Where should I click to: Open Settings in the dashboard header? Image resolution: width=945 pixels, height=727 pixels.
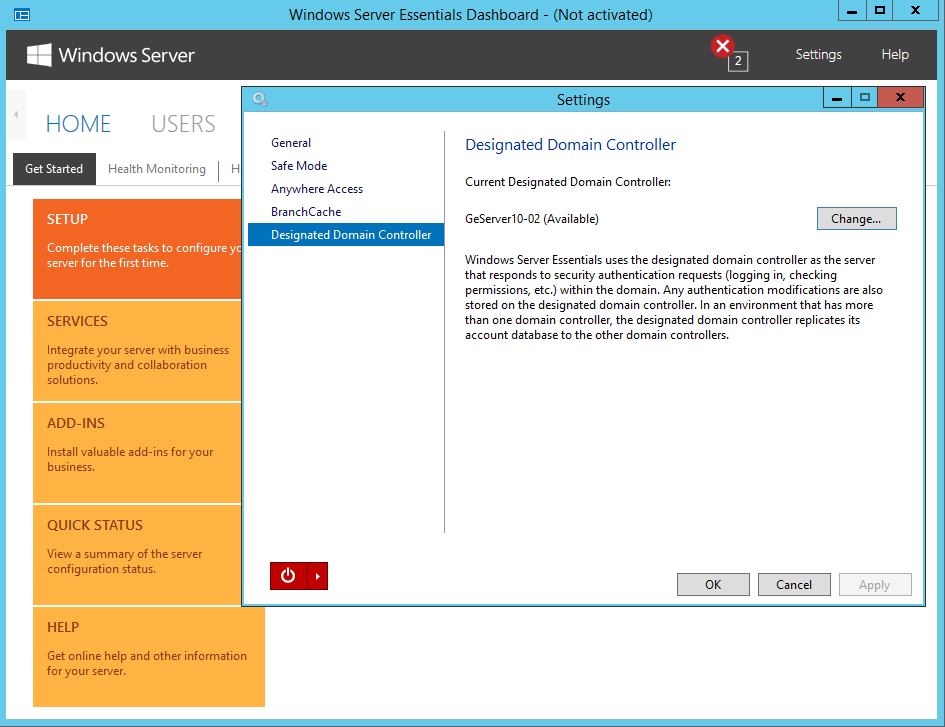pyautogui.click(x=818, y=54)
